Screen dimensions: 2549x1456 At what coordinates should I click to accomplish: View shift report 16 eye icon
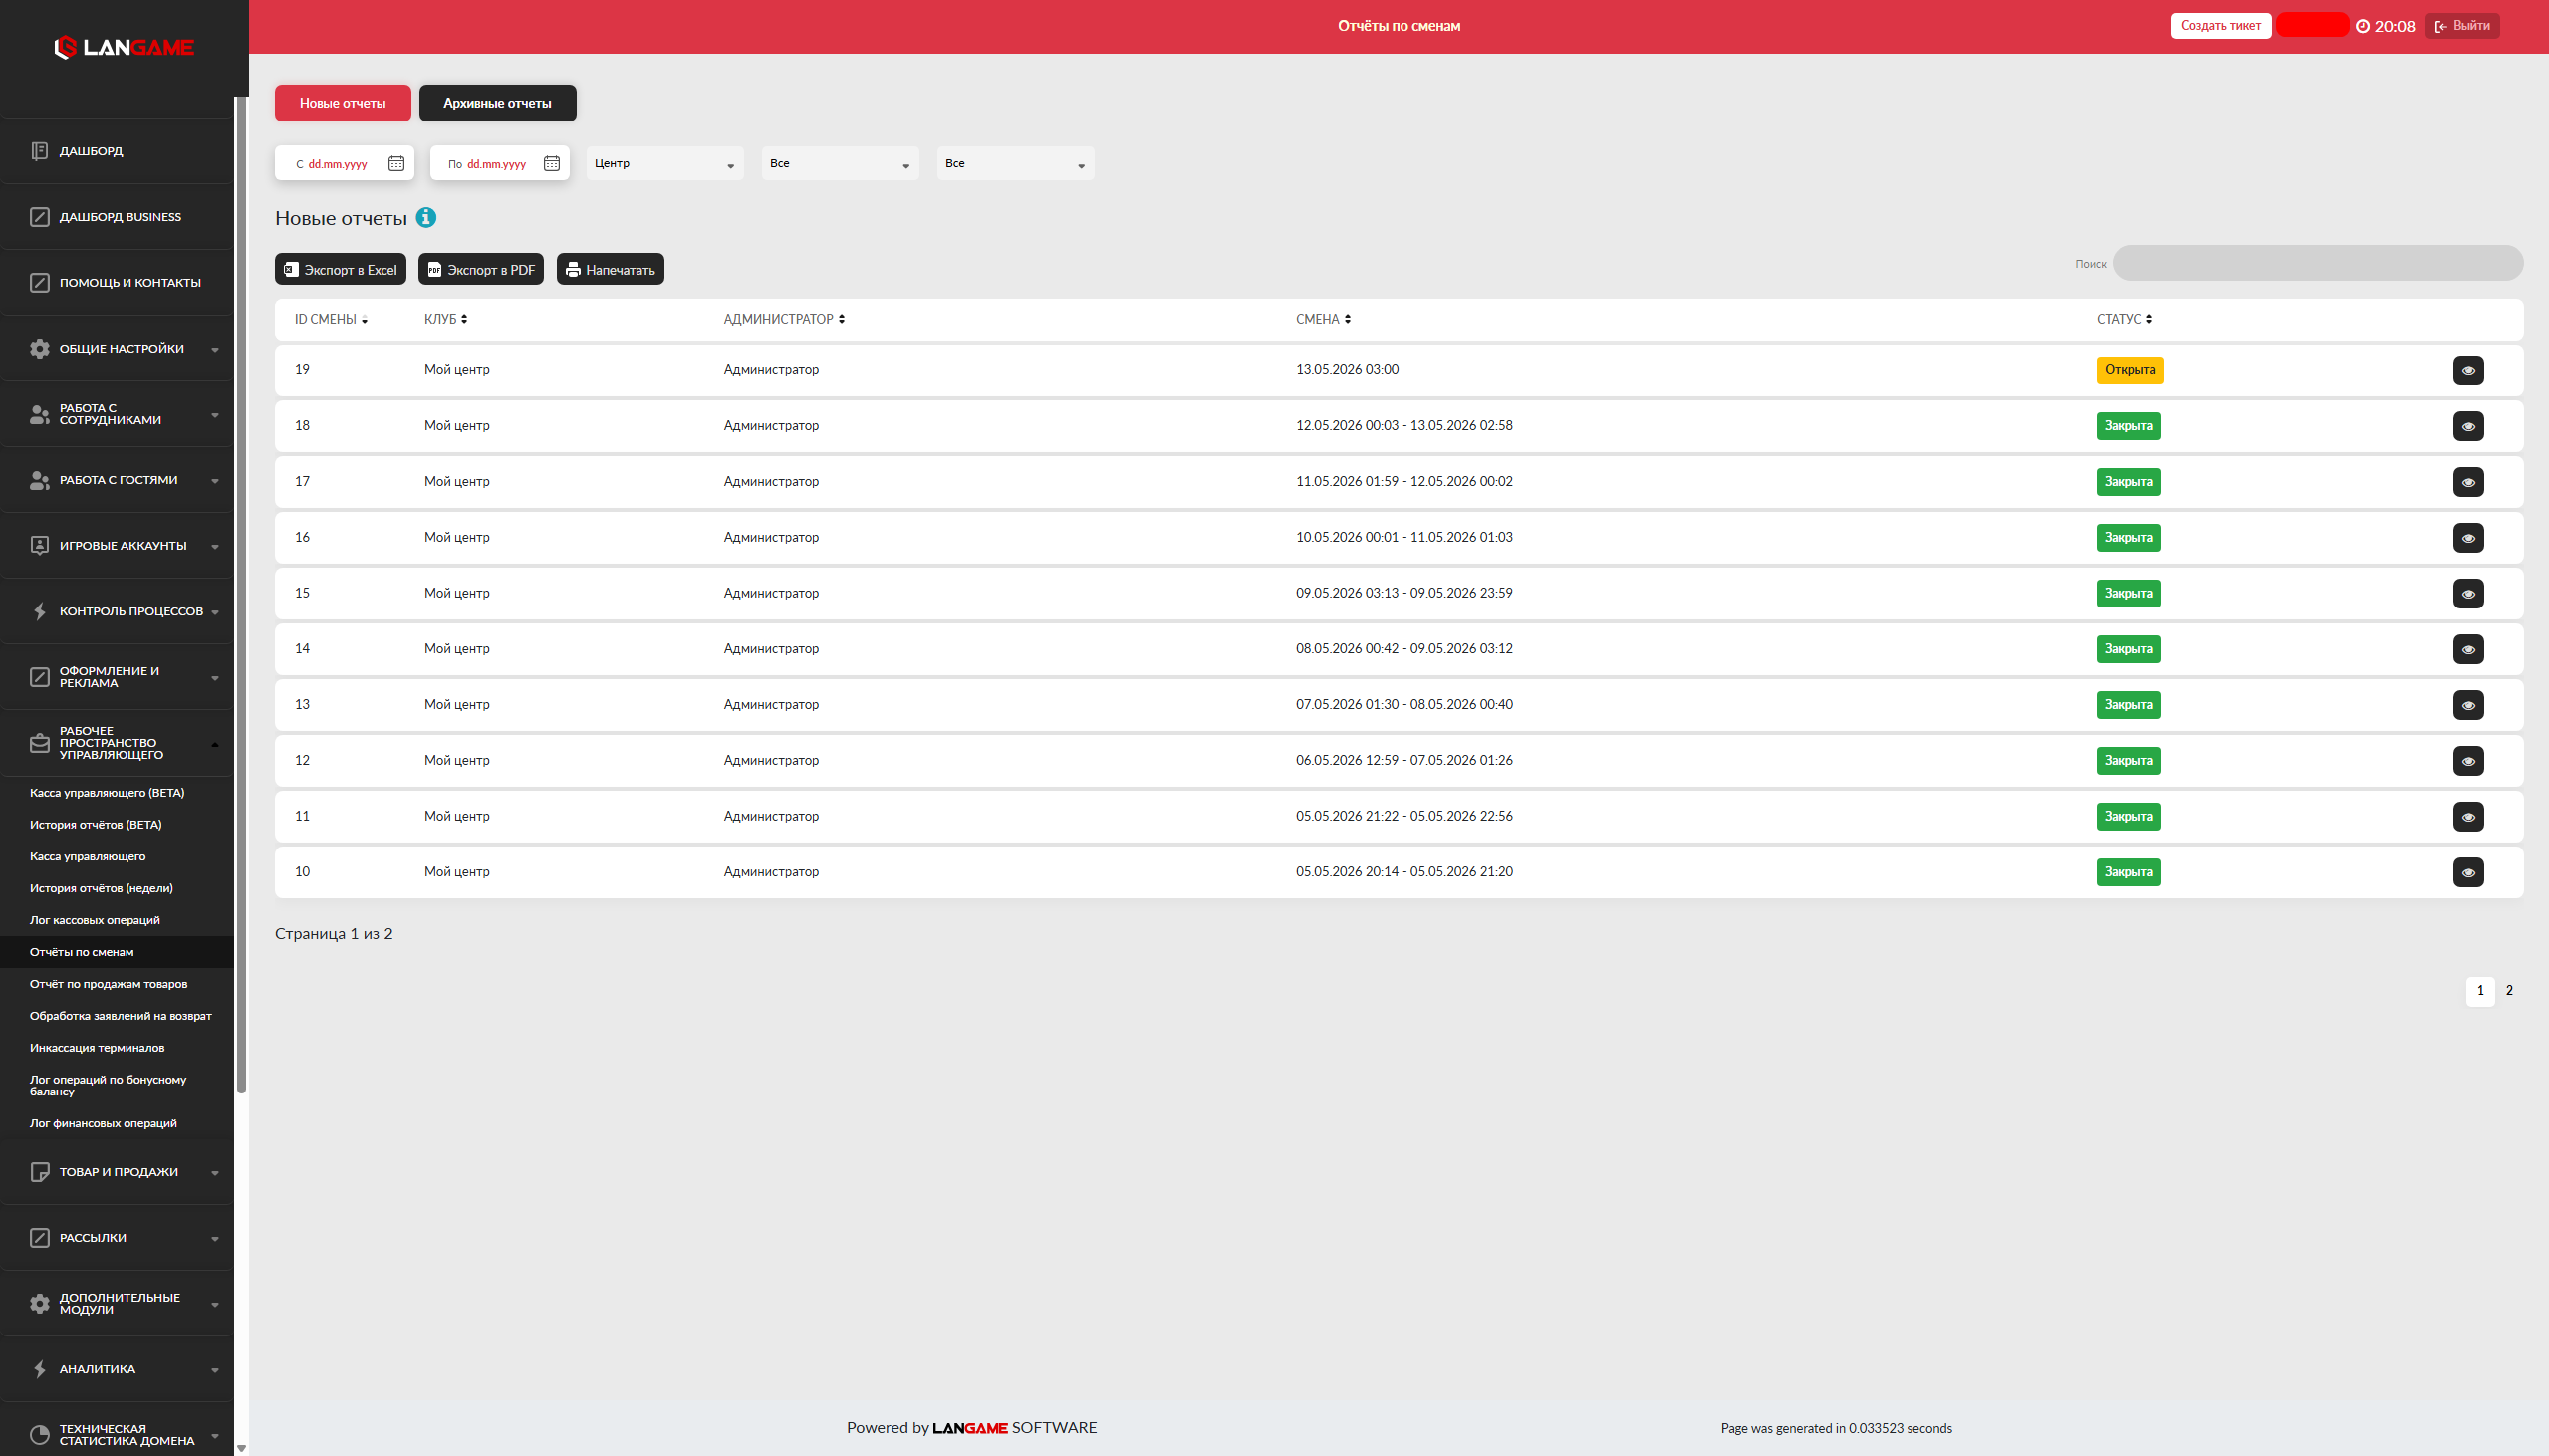[2468, 538]
